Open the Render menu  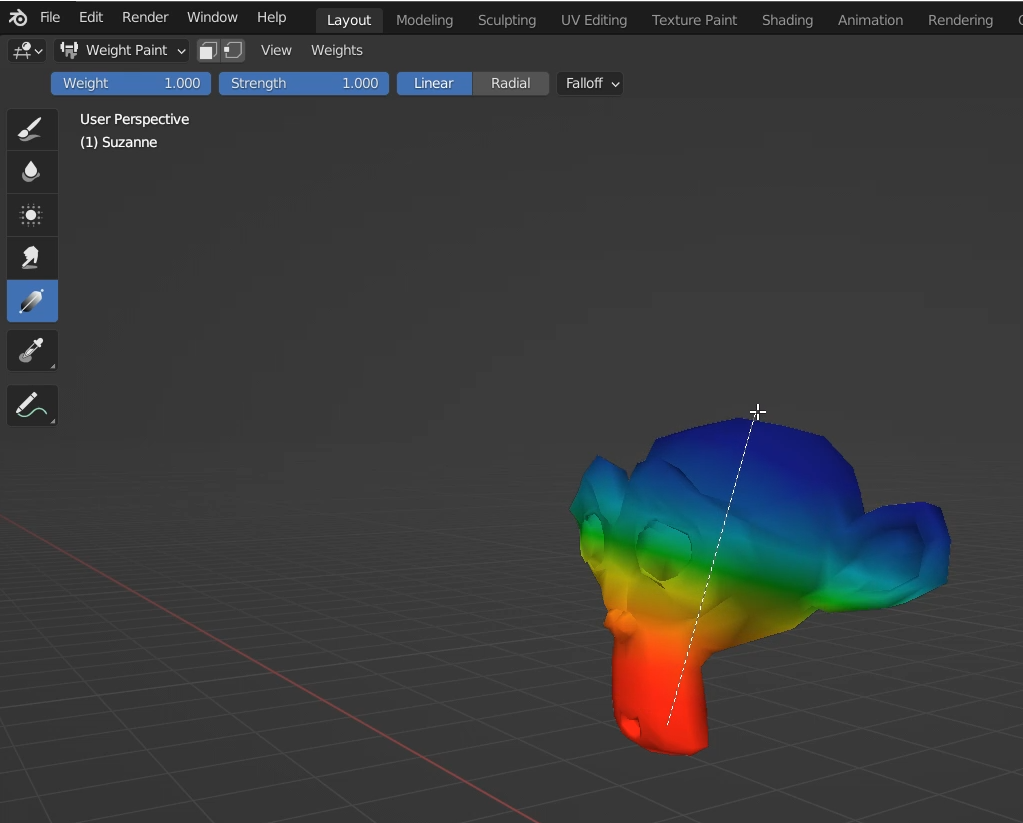click(145, 18)
